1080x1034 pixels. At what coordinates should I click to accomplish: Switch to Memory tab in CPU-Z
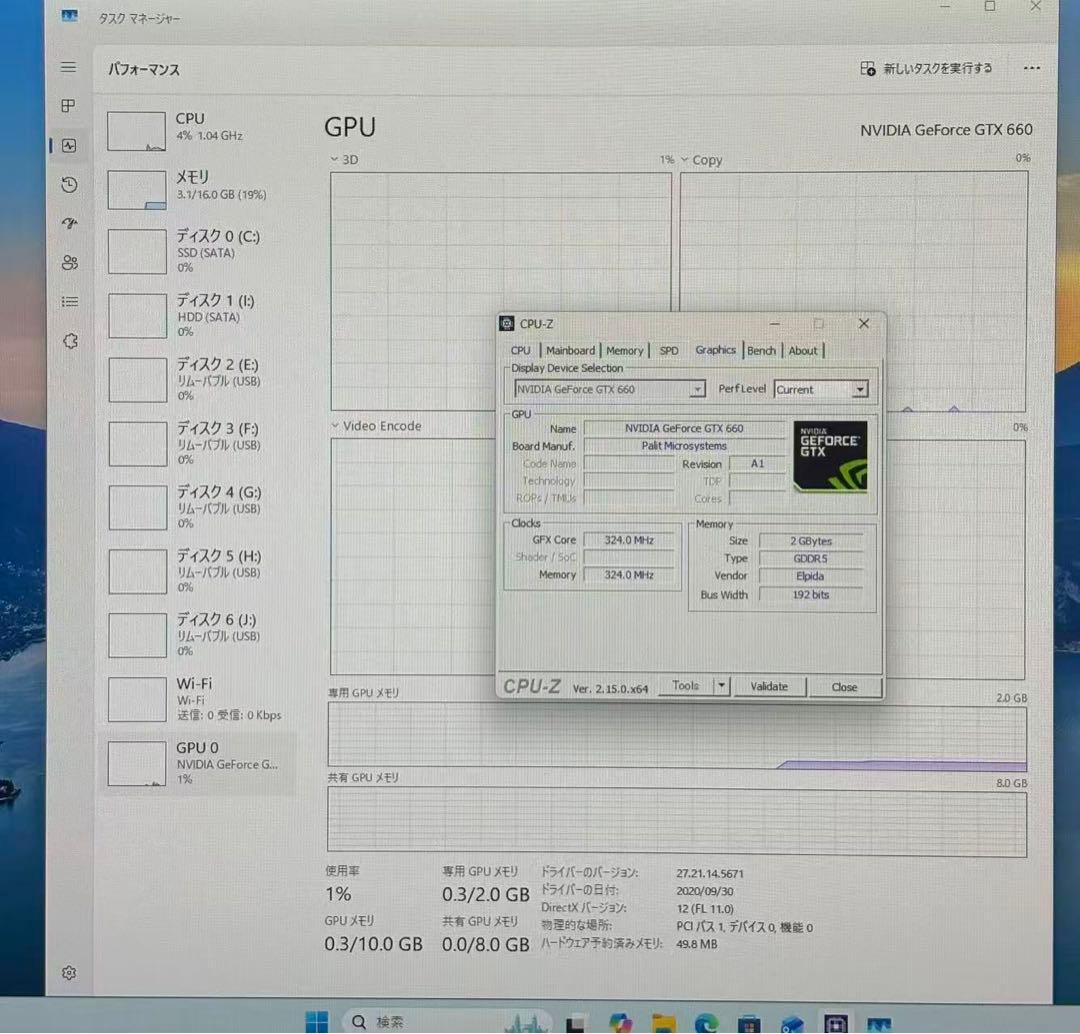pos(625,350)
